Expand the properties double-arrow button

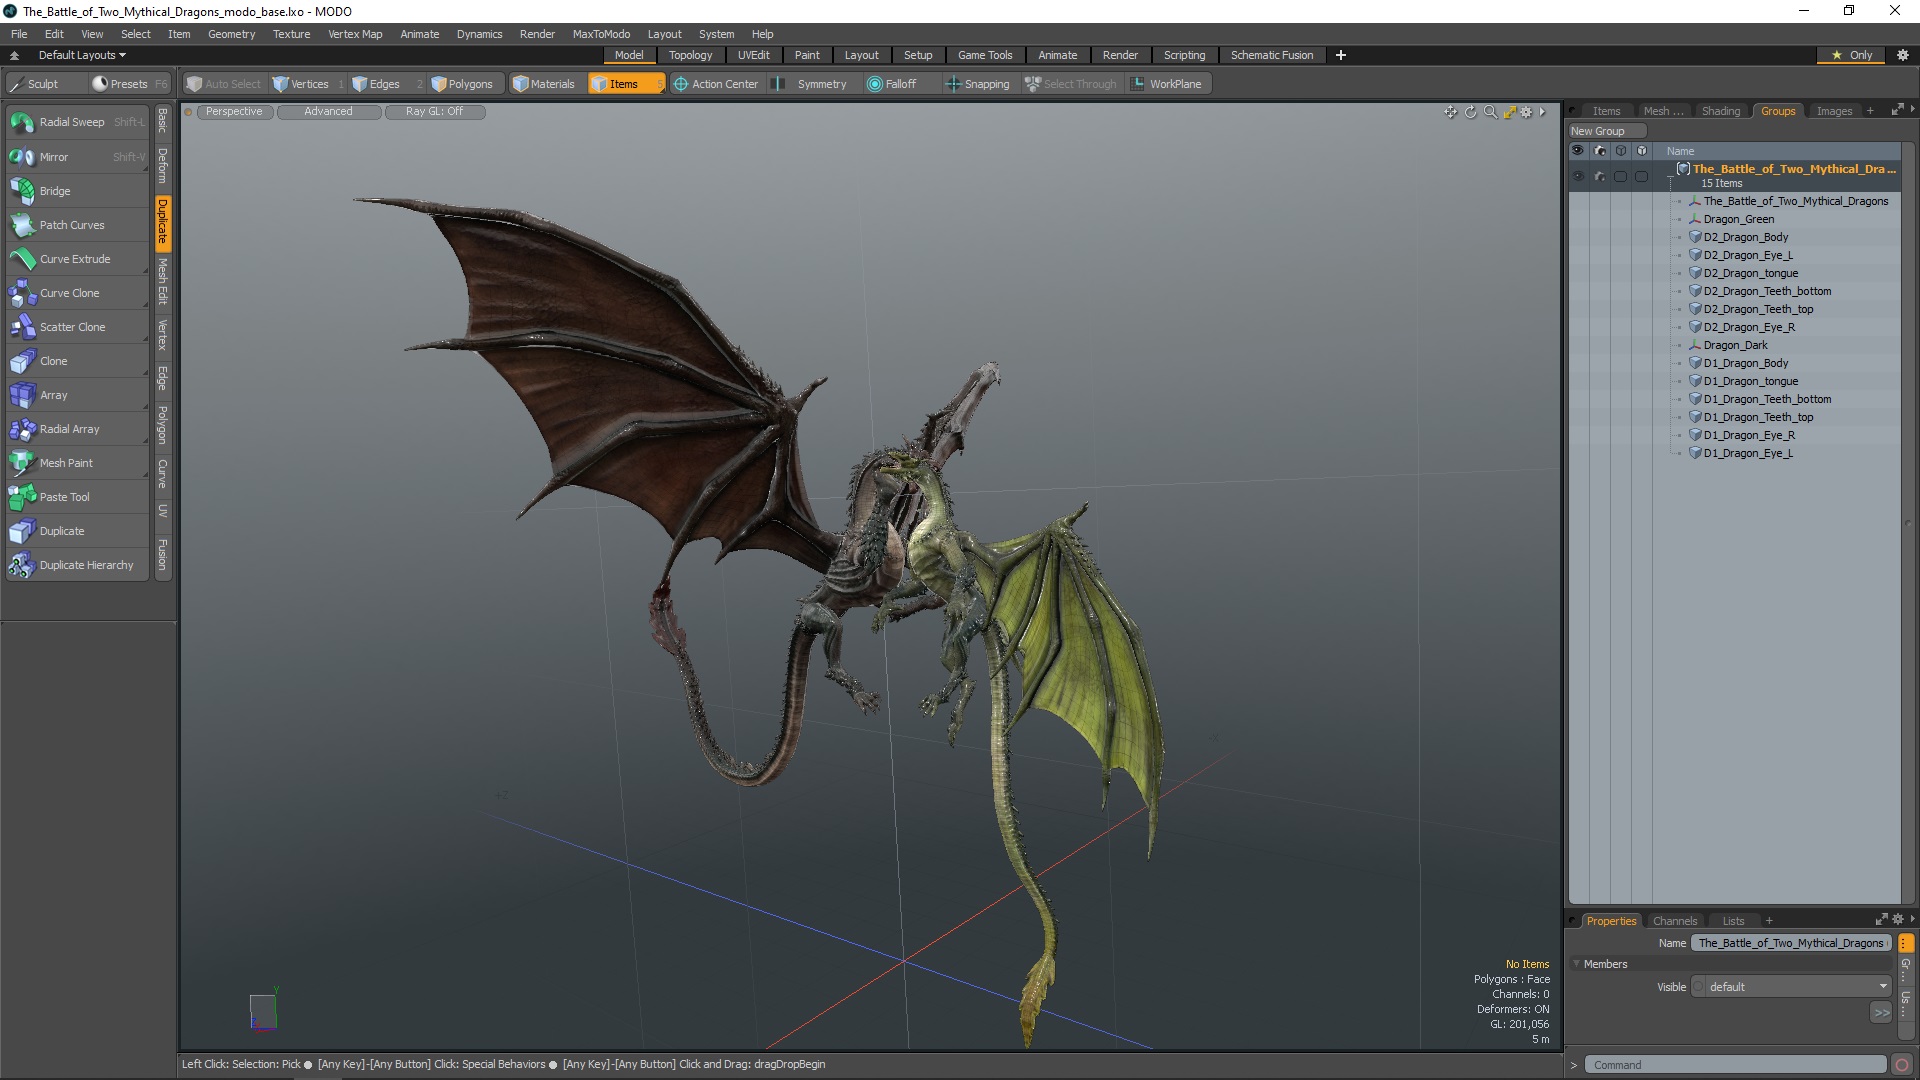pyautogui.click(x=1881, y=1013)
